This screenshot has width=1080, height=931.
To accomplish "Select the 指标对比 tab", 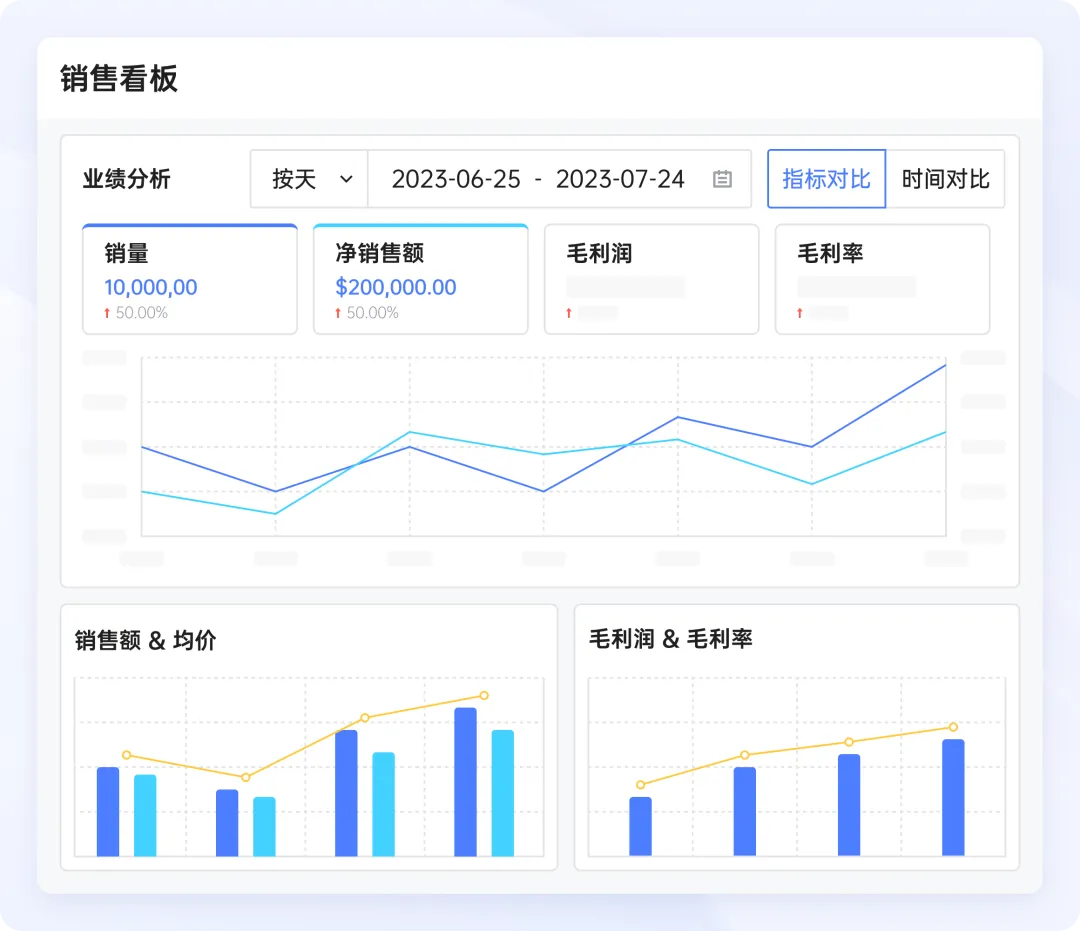I will [x=827, y=179].
